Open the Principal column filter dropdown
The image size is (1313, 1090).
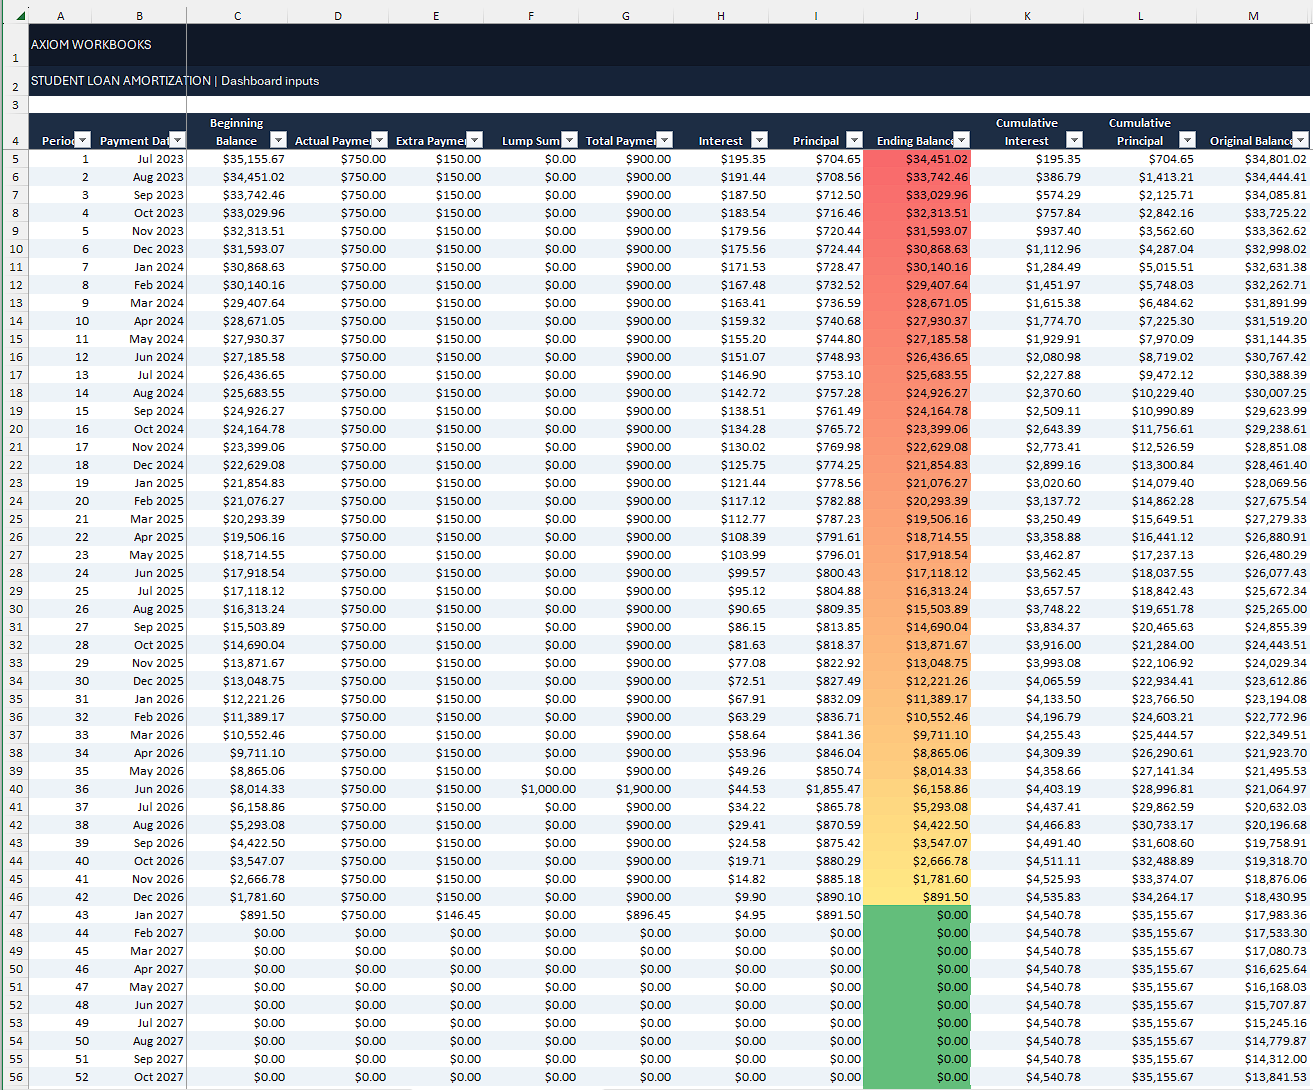(854, 140)
